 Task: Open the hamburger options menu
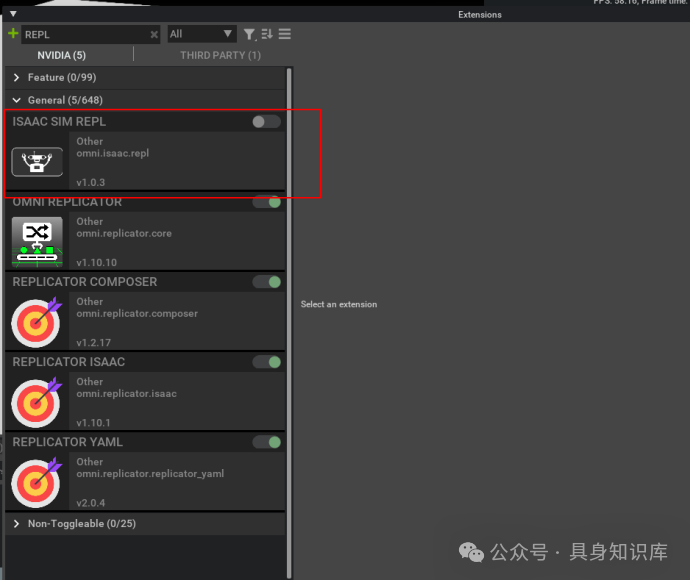pyautogui.click(x=285, y=35)
